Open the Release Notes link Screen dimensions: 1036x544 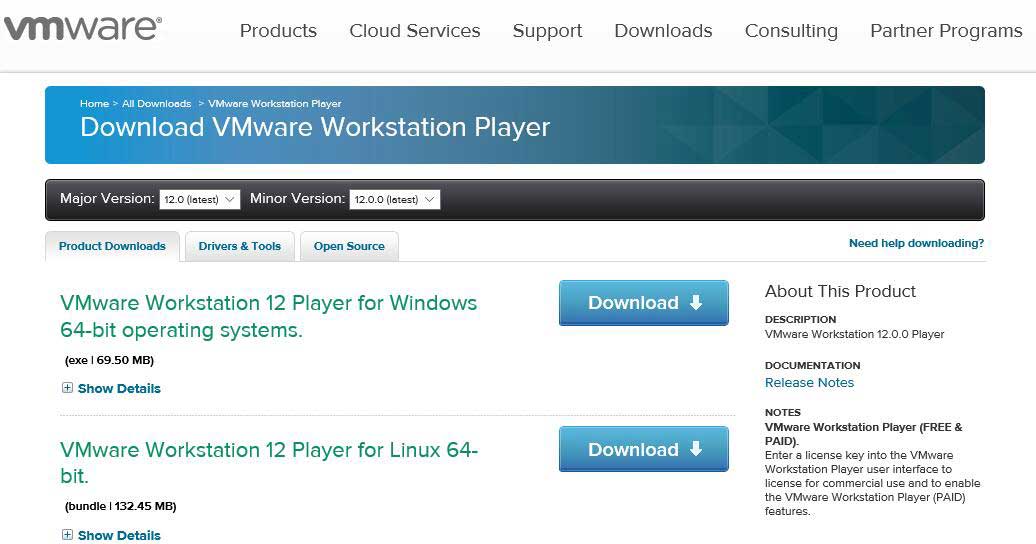point(809,383)
